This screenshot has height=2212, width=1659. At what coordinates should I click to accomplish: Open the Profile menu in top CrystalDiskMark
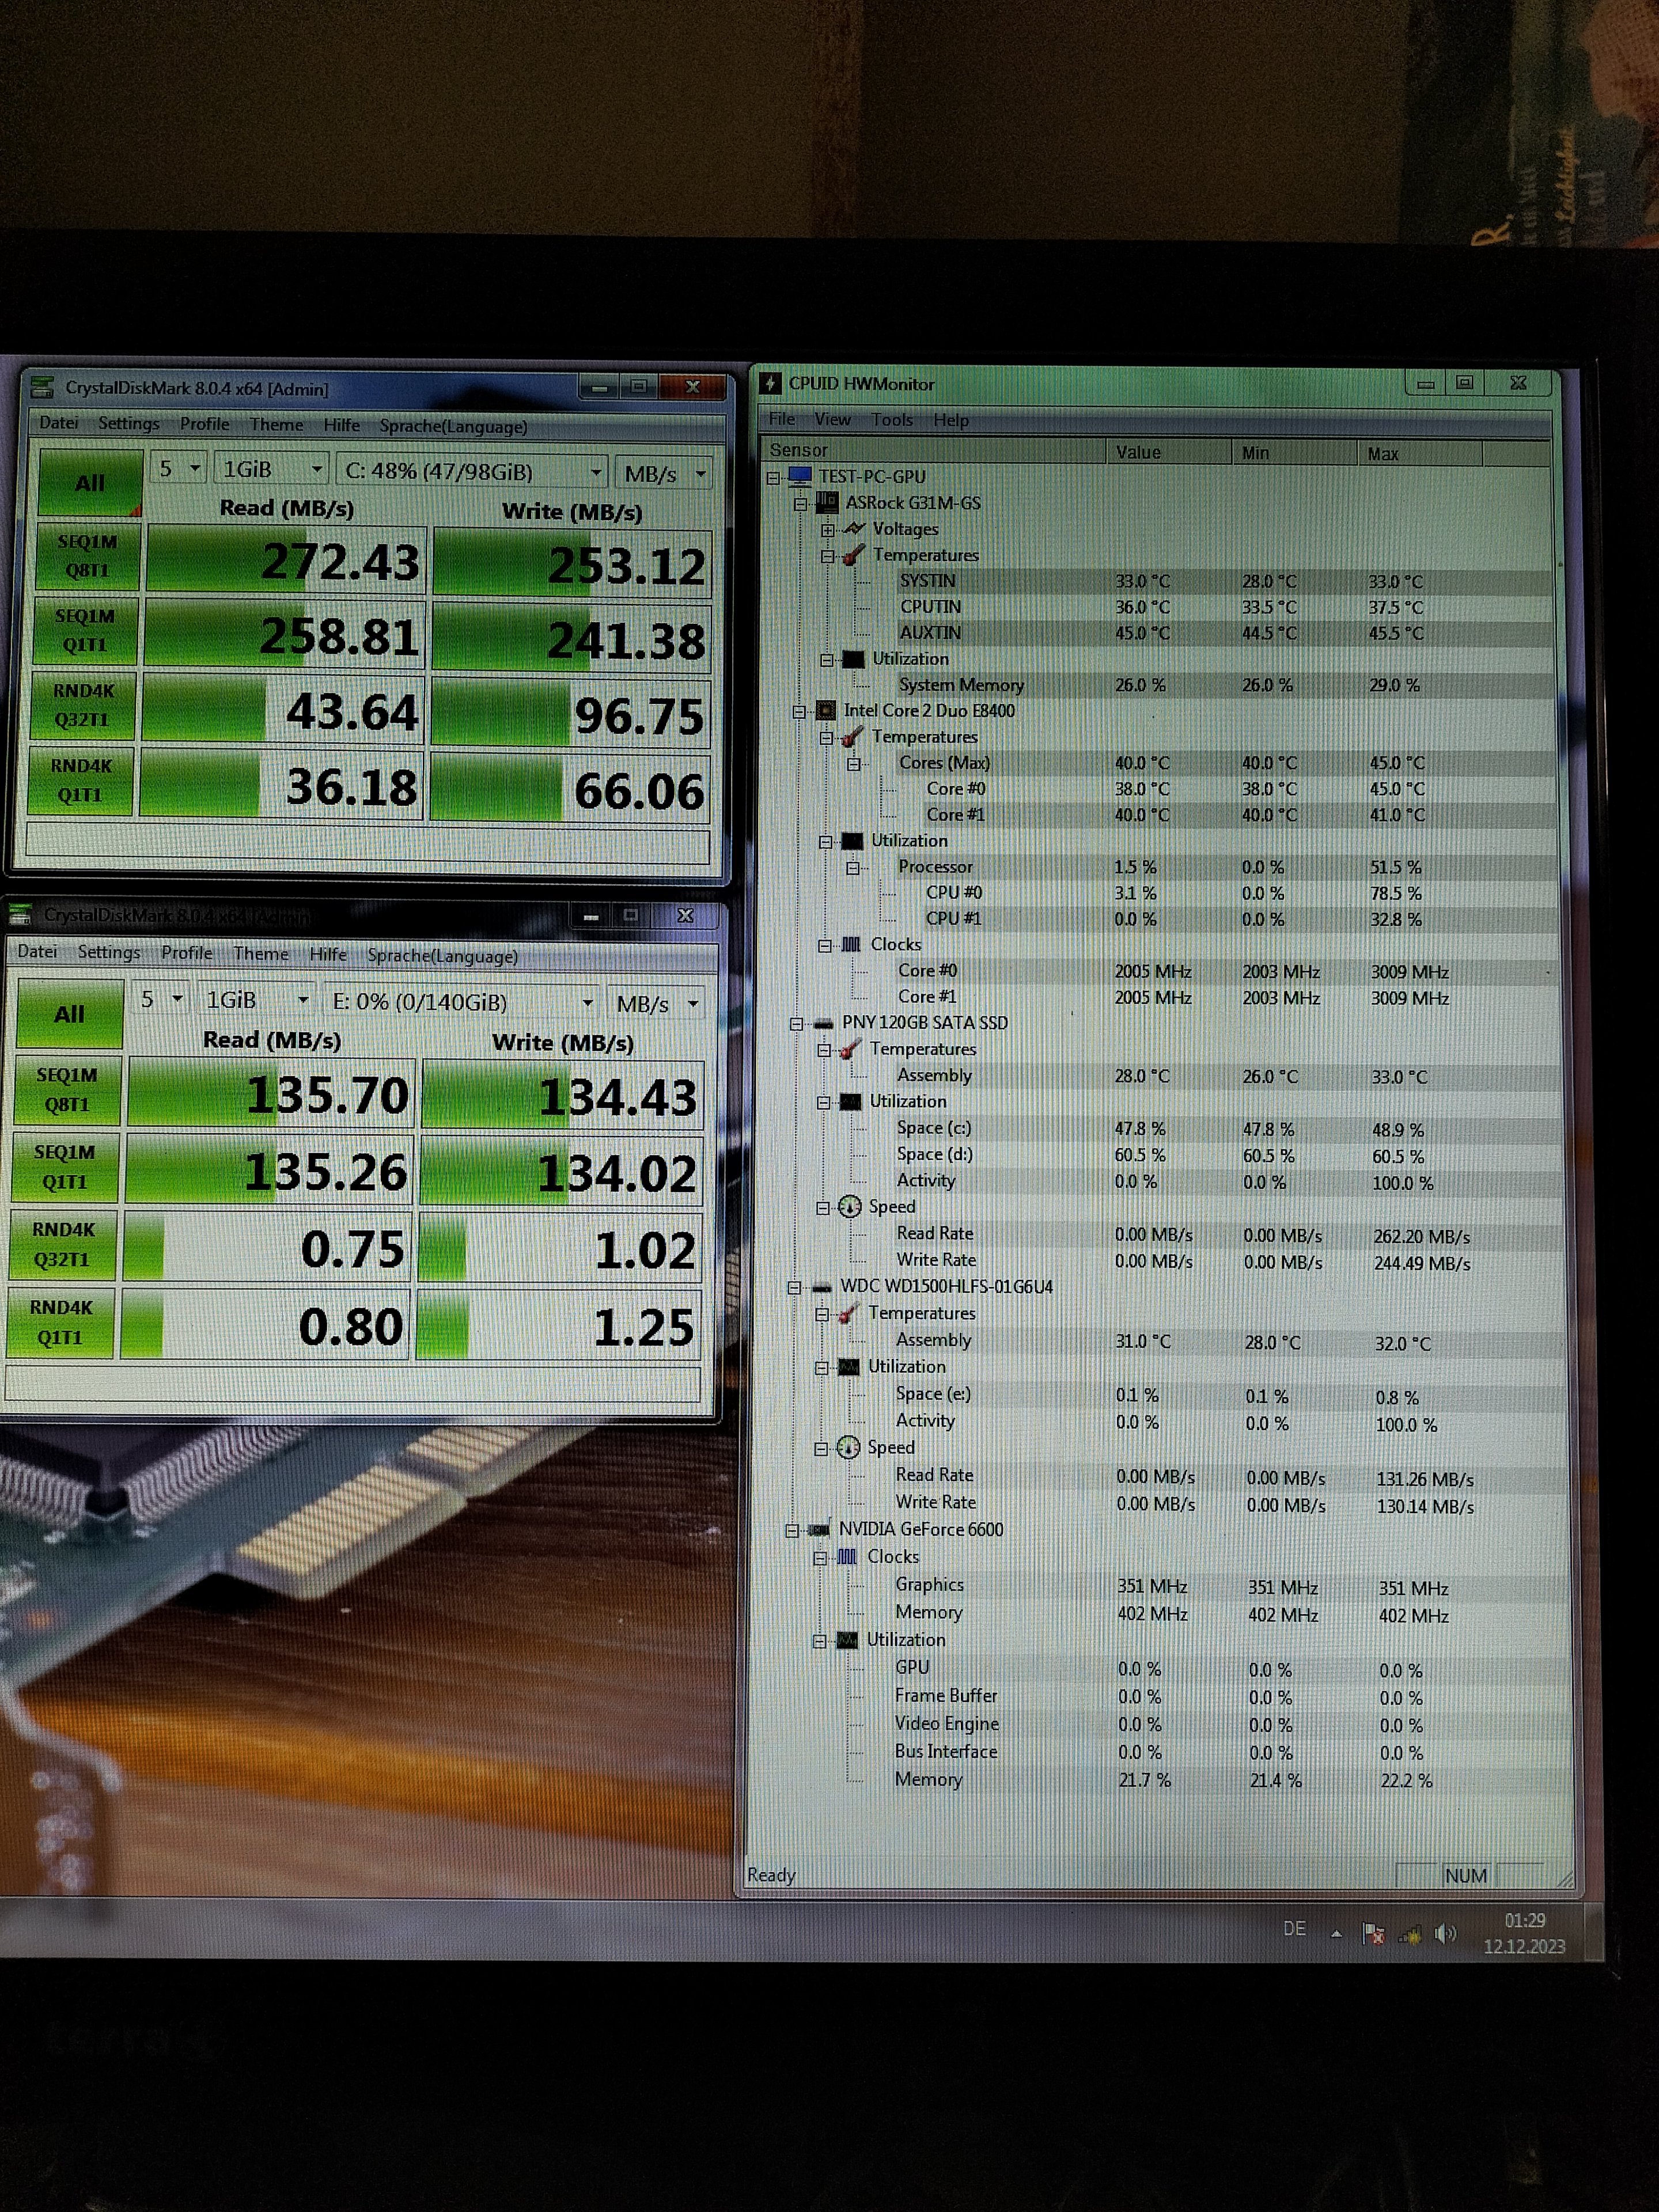[204, 424]
